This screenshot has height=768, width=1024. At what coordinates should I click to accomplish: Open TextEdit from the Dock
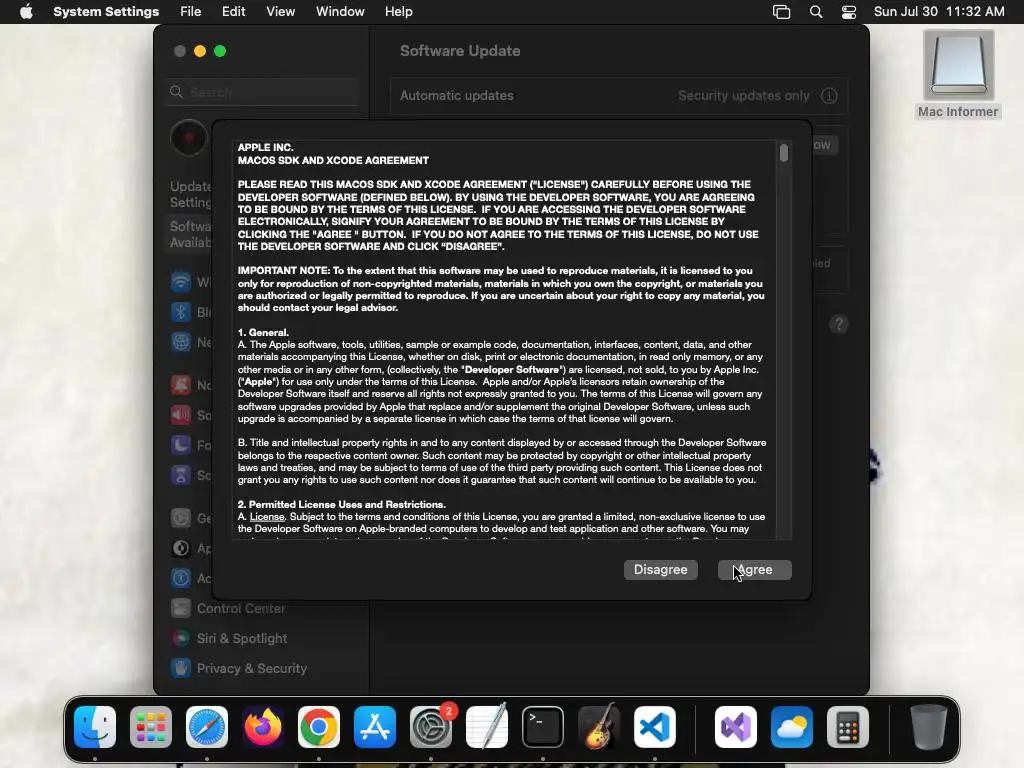(x=487, y=727)
